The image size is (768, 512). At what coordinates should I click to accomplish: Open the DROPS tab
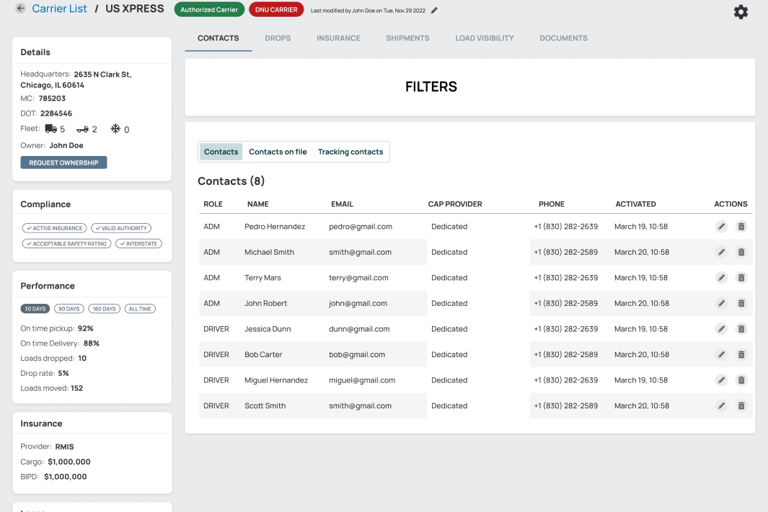(x=278, y=38)
